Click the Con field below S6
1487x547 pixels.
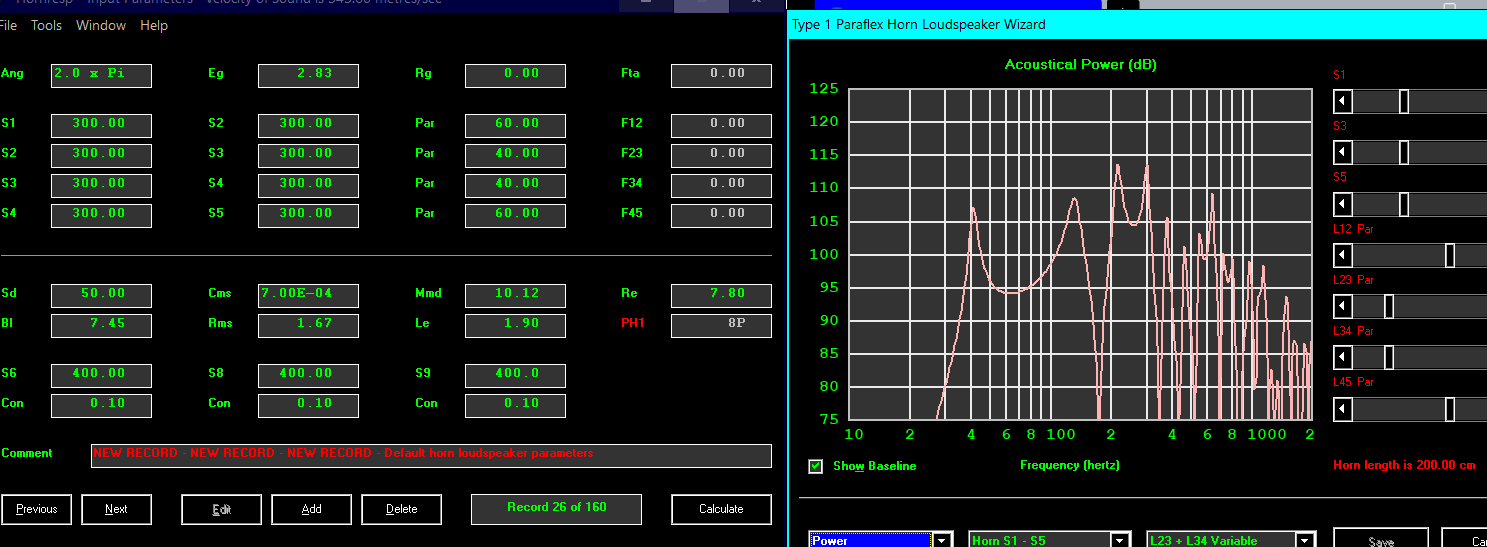101,405
